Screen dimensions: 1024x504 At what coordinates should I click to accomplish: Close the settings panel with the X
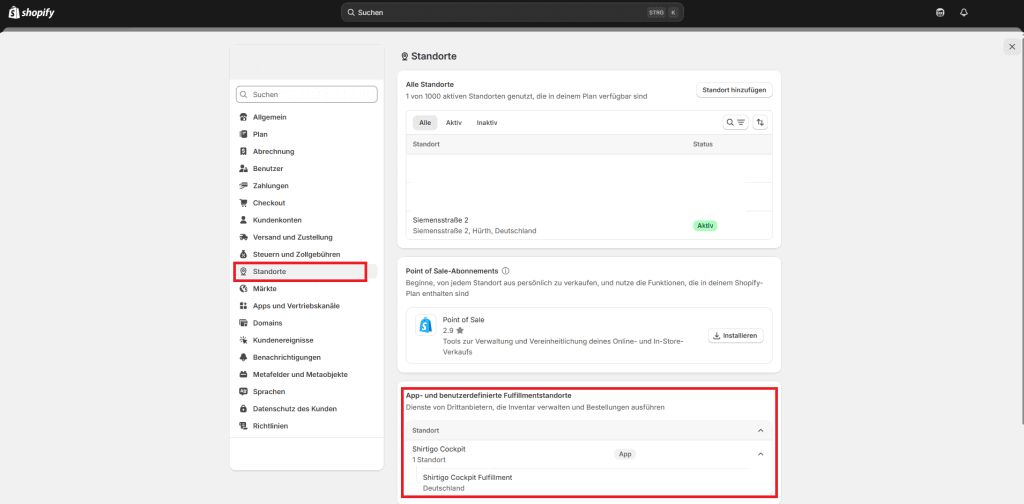coord(1011,47)
